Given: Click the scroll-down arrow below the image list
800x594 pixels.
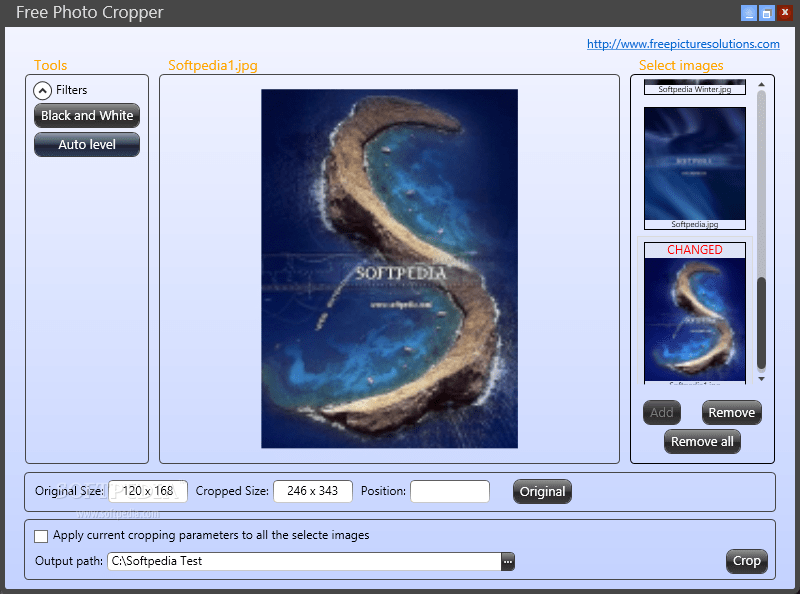Looking at the screenshot, I should pos(762,378).
